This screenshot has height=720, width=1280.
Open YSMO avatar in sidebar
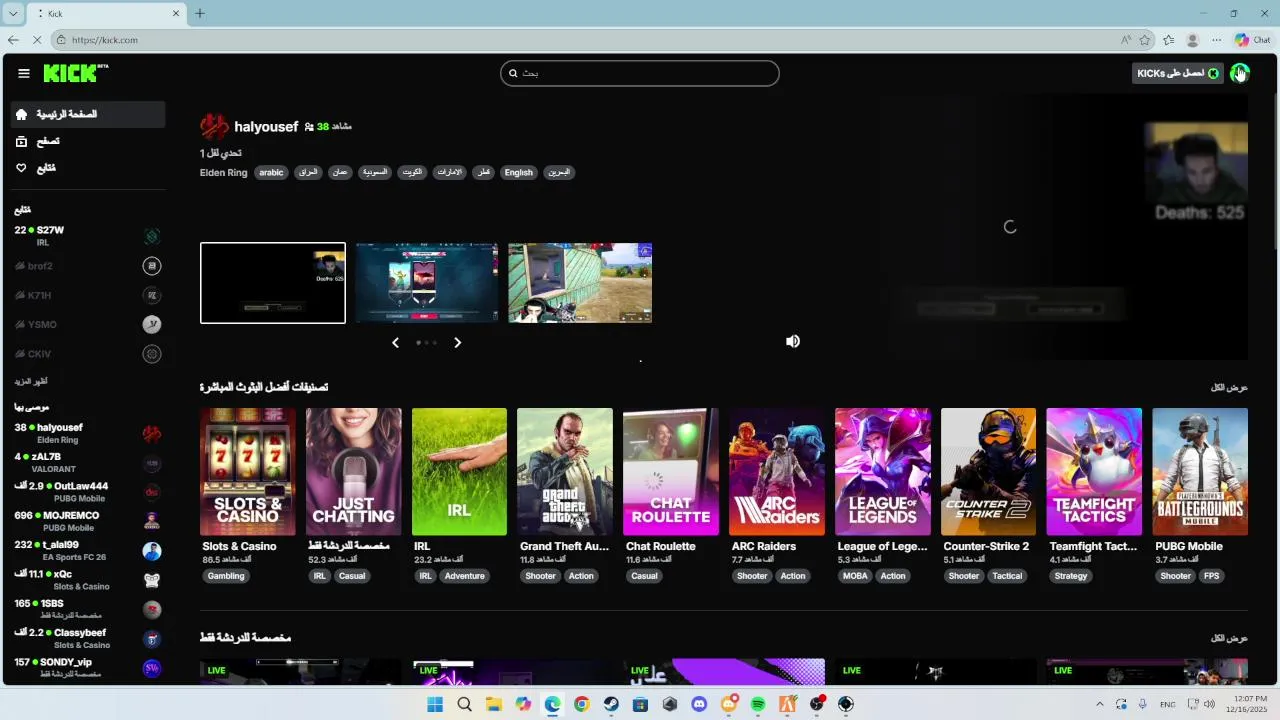[152, 325]
